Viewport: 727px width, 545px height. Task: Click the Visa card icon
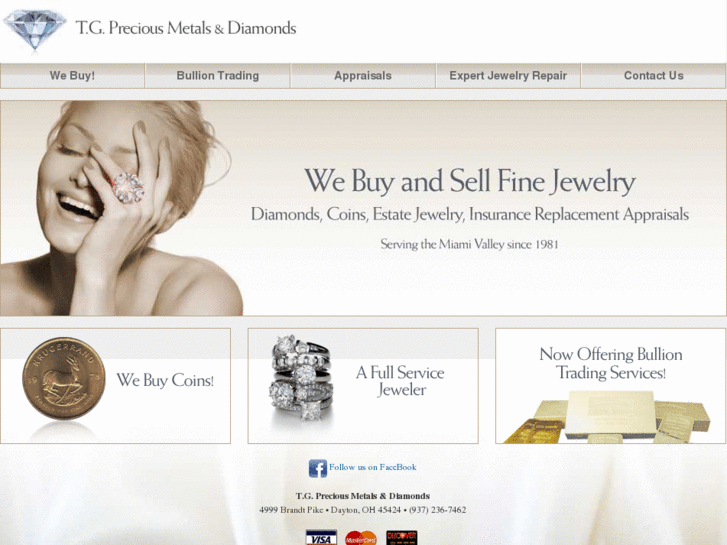pos(321,538)
